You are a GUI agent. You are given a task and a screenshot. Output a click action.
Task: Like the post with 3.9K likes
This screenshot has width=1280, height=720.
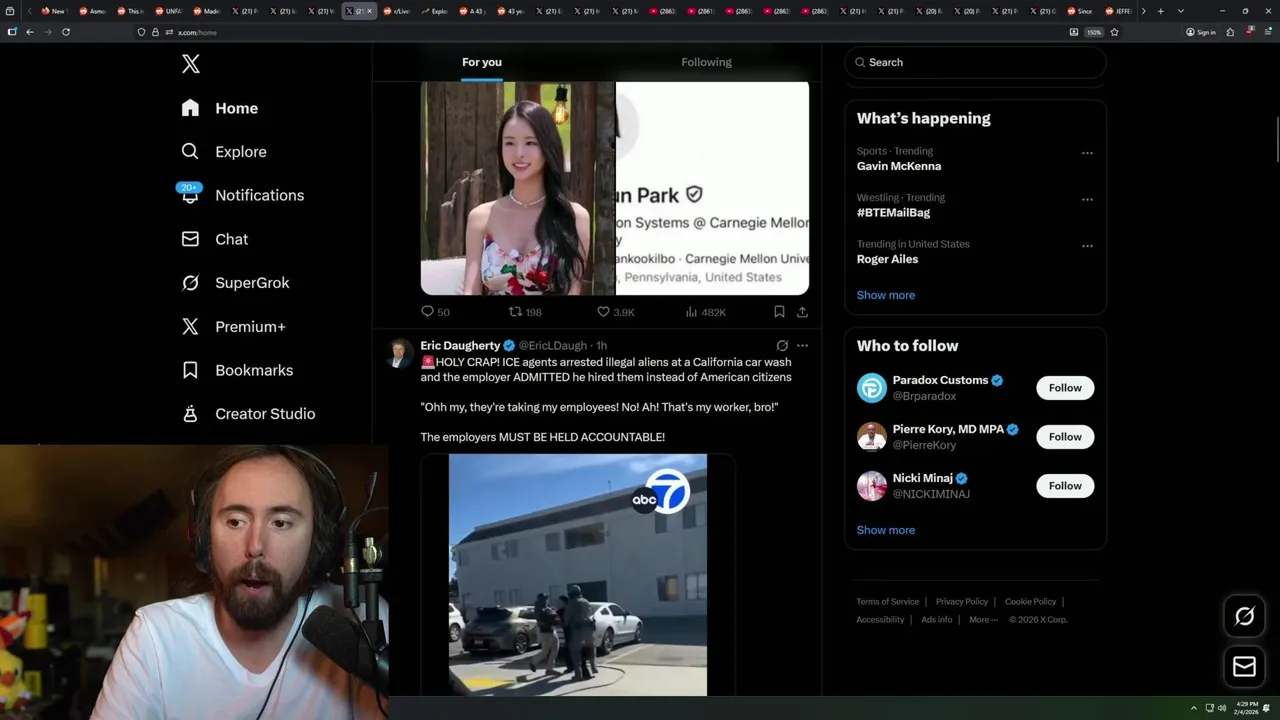coord(615,312)
